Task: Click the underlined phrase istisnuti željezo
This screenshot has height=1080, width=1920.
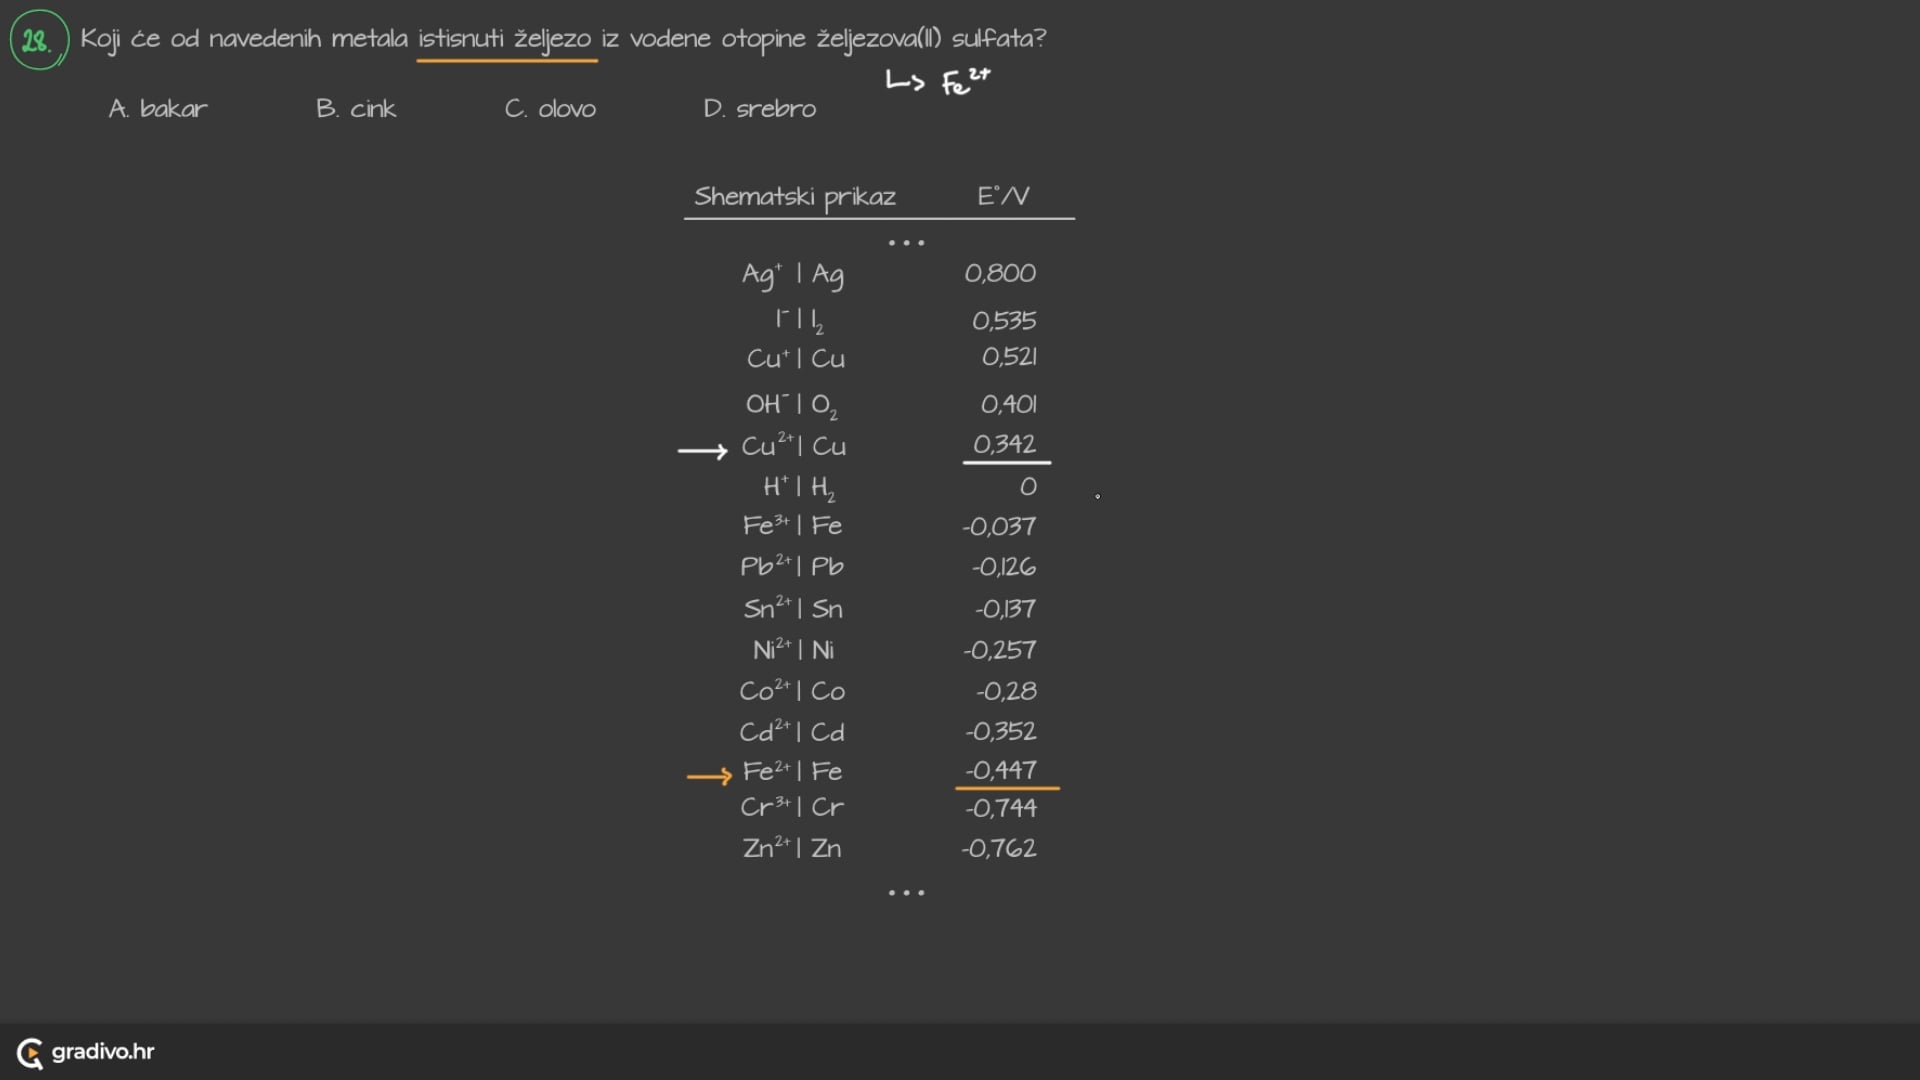Action: [506, 39]
